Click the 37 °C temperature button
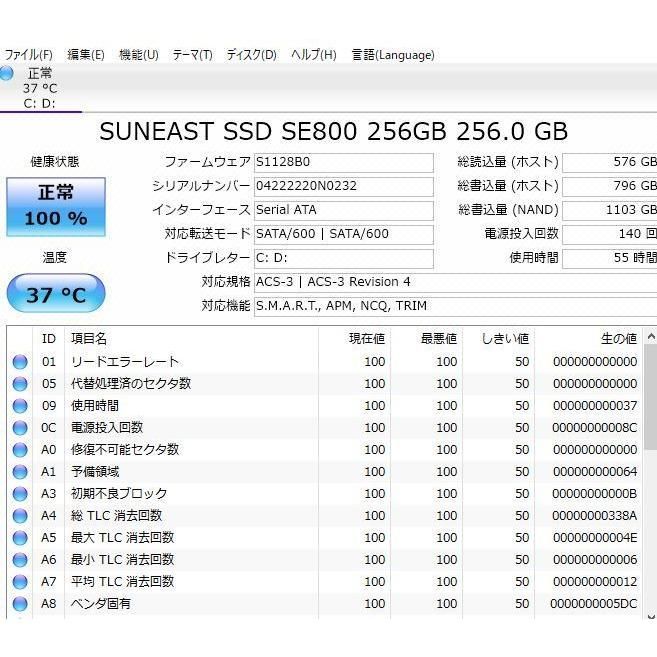 click(x=56, y=293)
